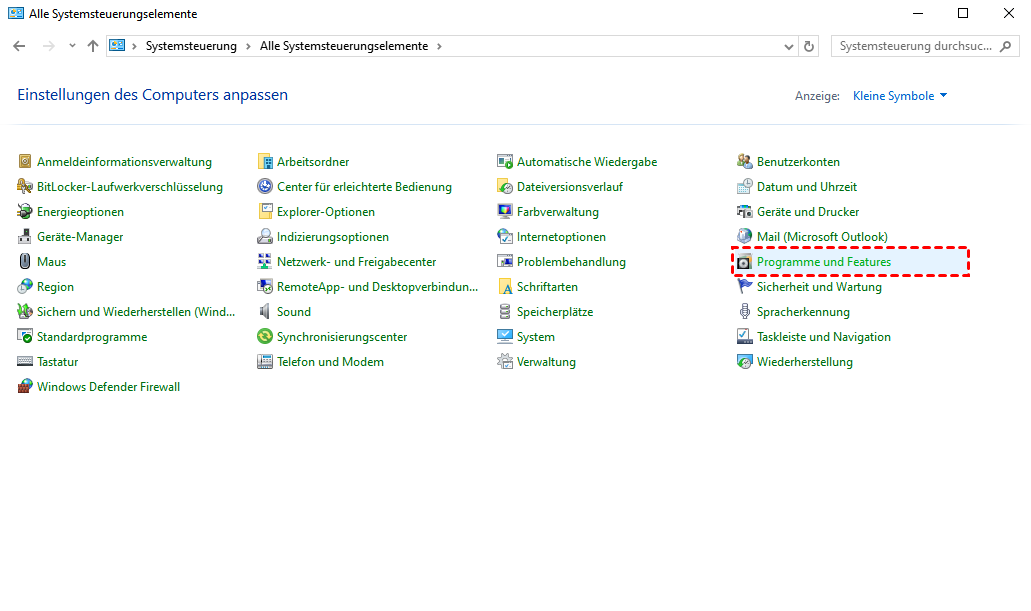Open the Farbverwaltung monitor icon
1031x611 pixels.
(x=505, y=212)
